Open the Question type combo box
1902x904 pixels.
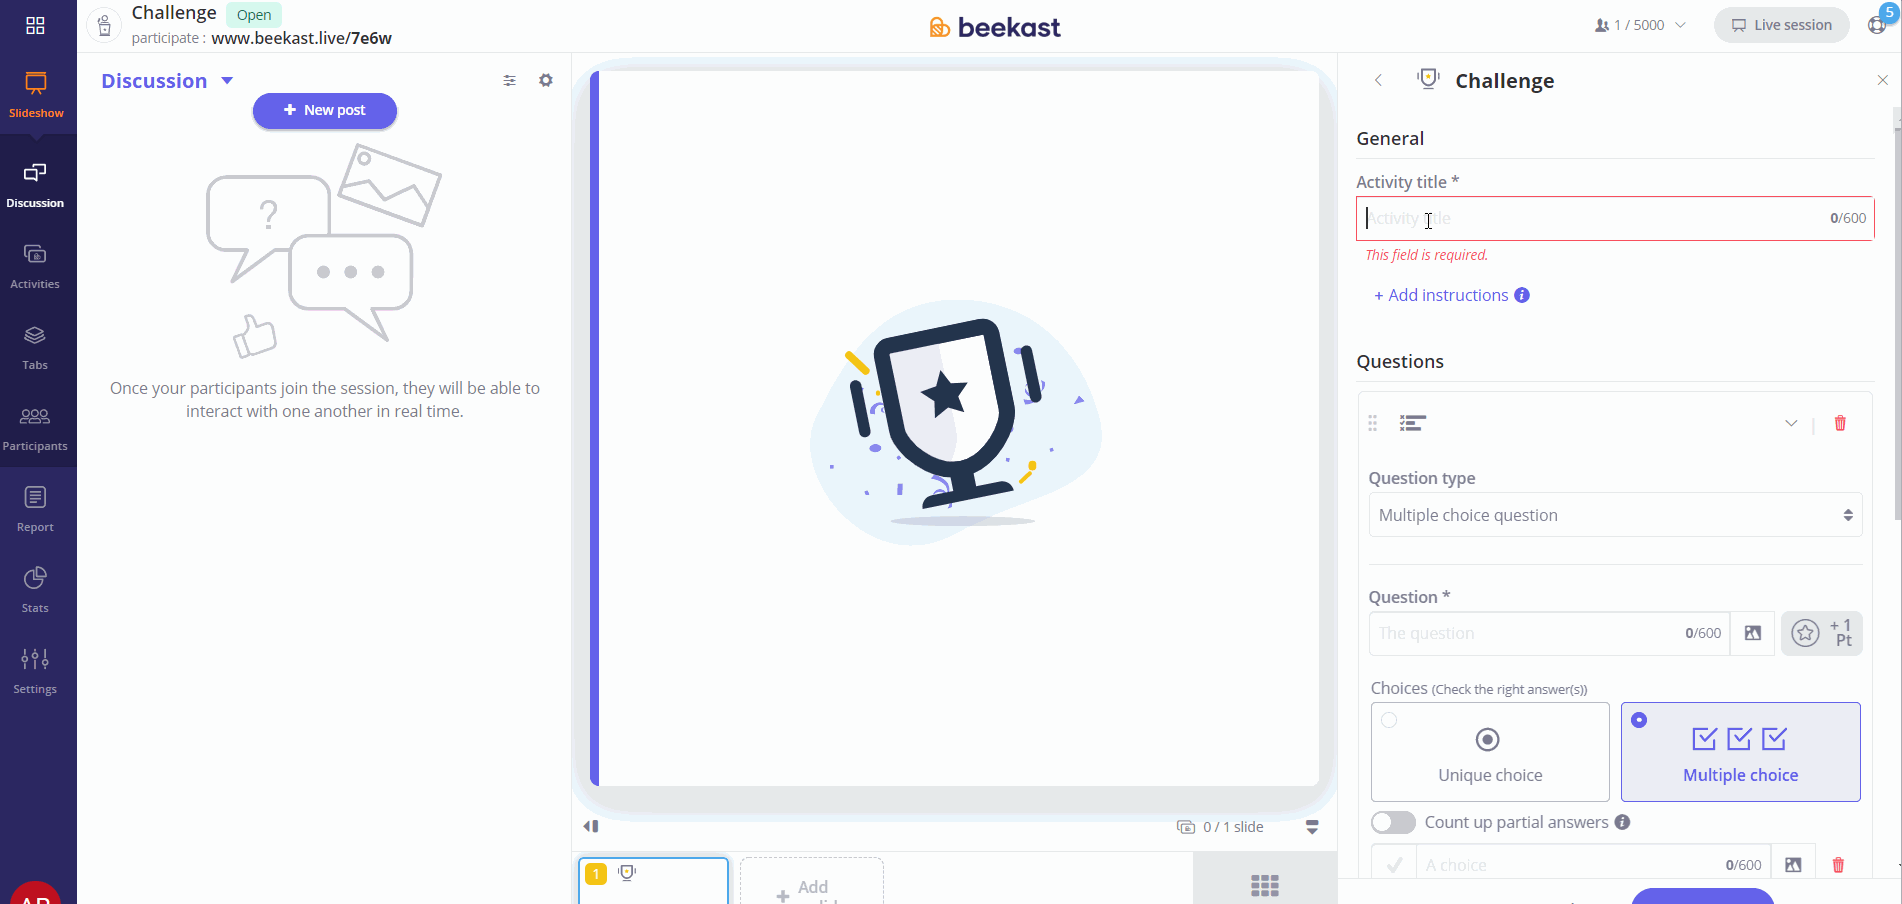[1616, 515]
